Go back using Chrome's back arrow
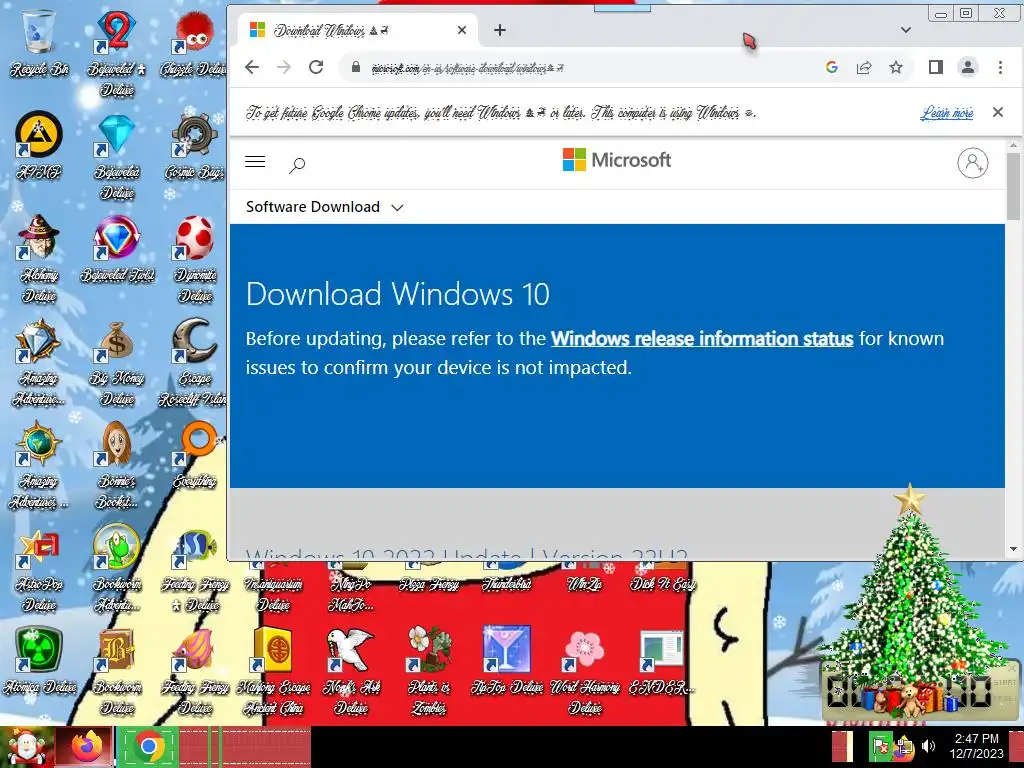The height and width of the screenshot is (768, 1024). 252,67
